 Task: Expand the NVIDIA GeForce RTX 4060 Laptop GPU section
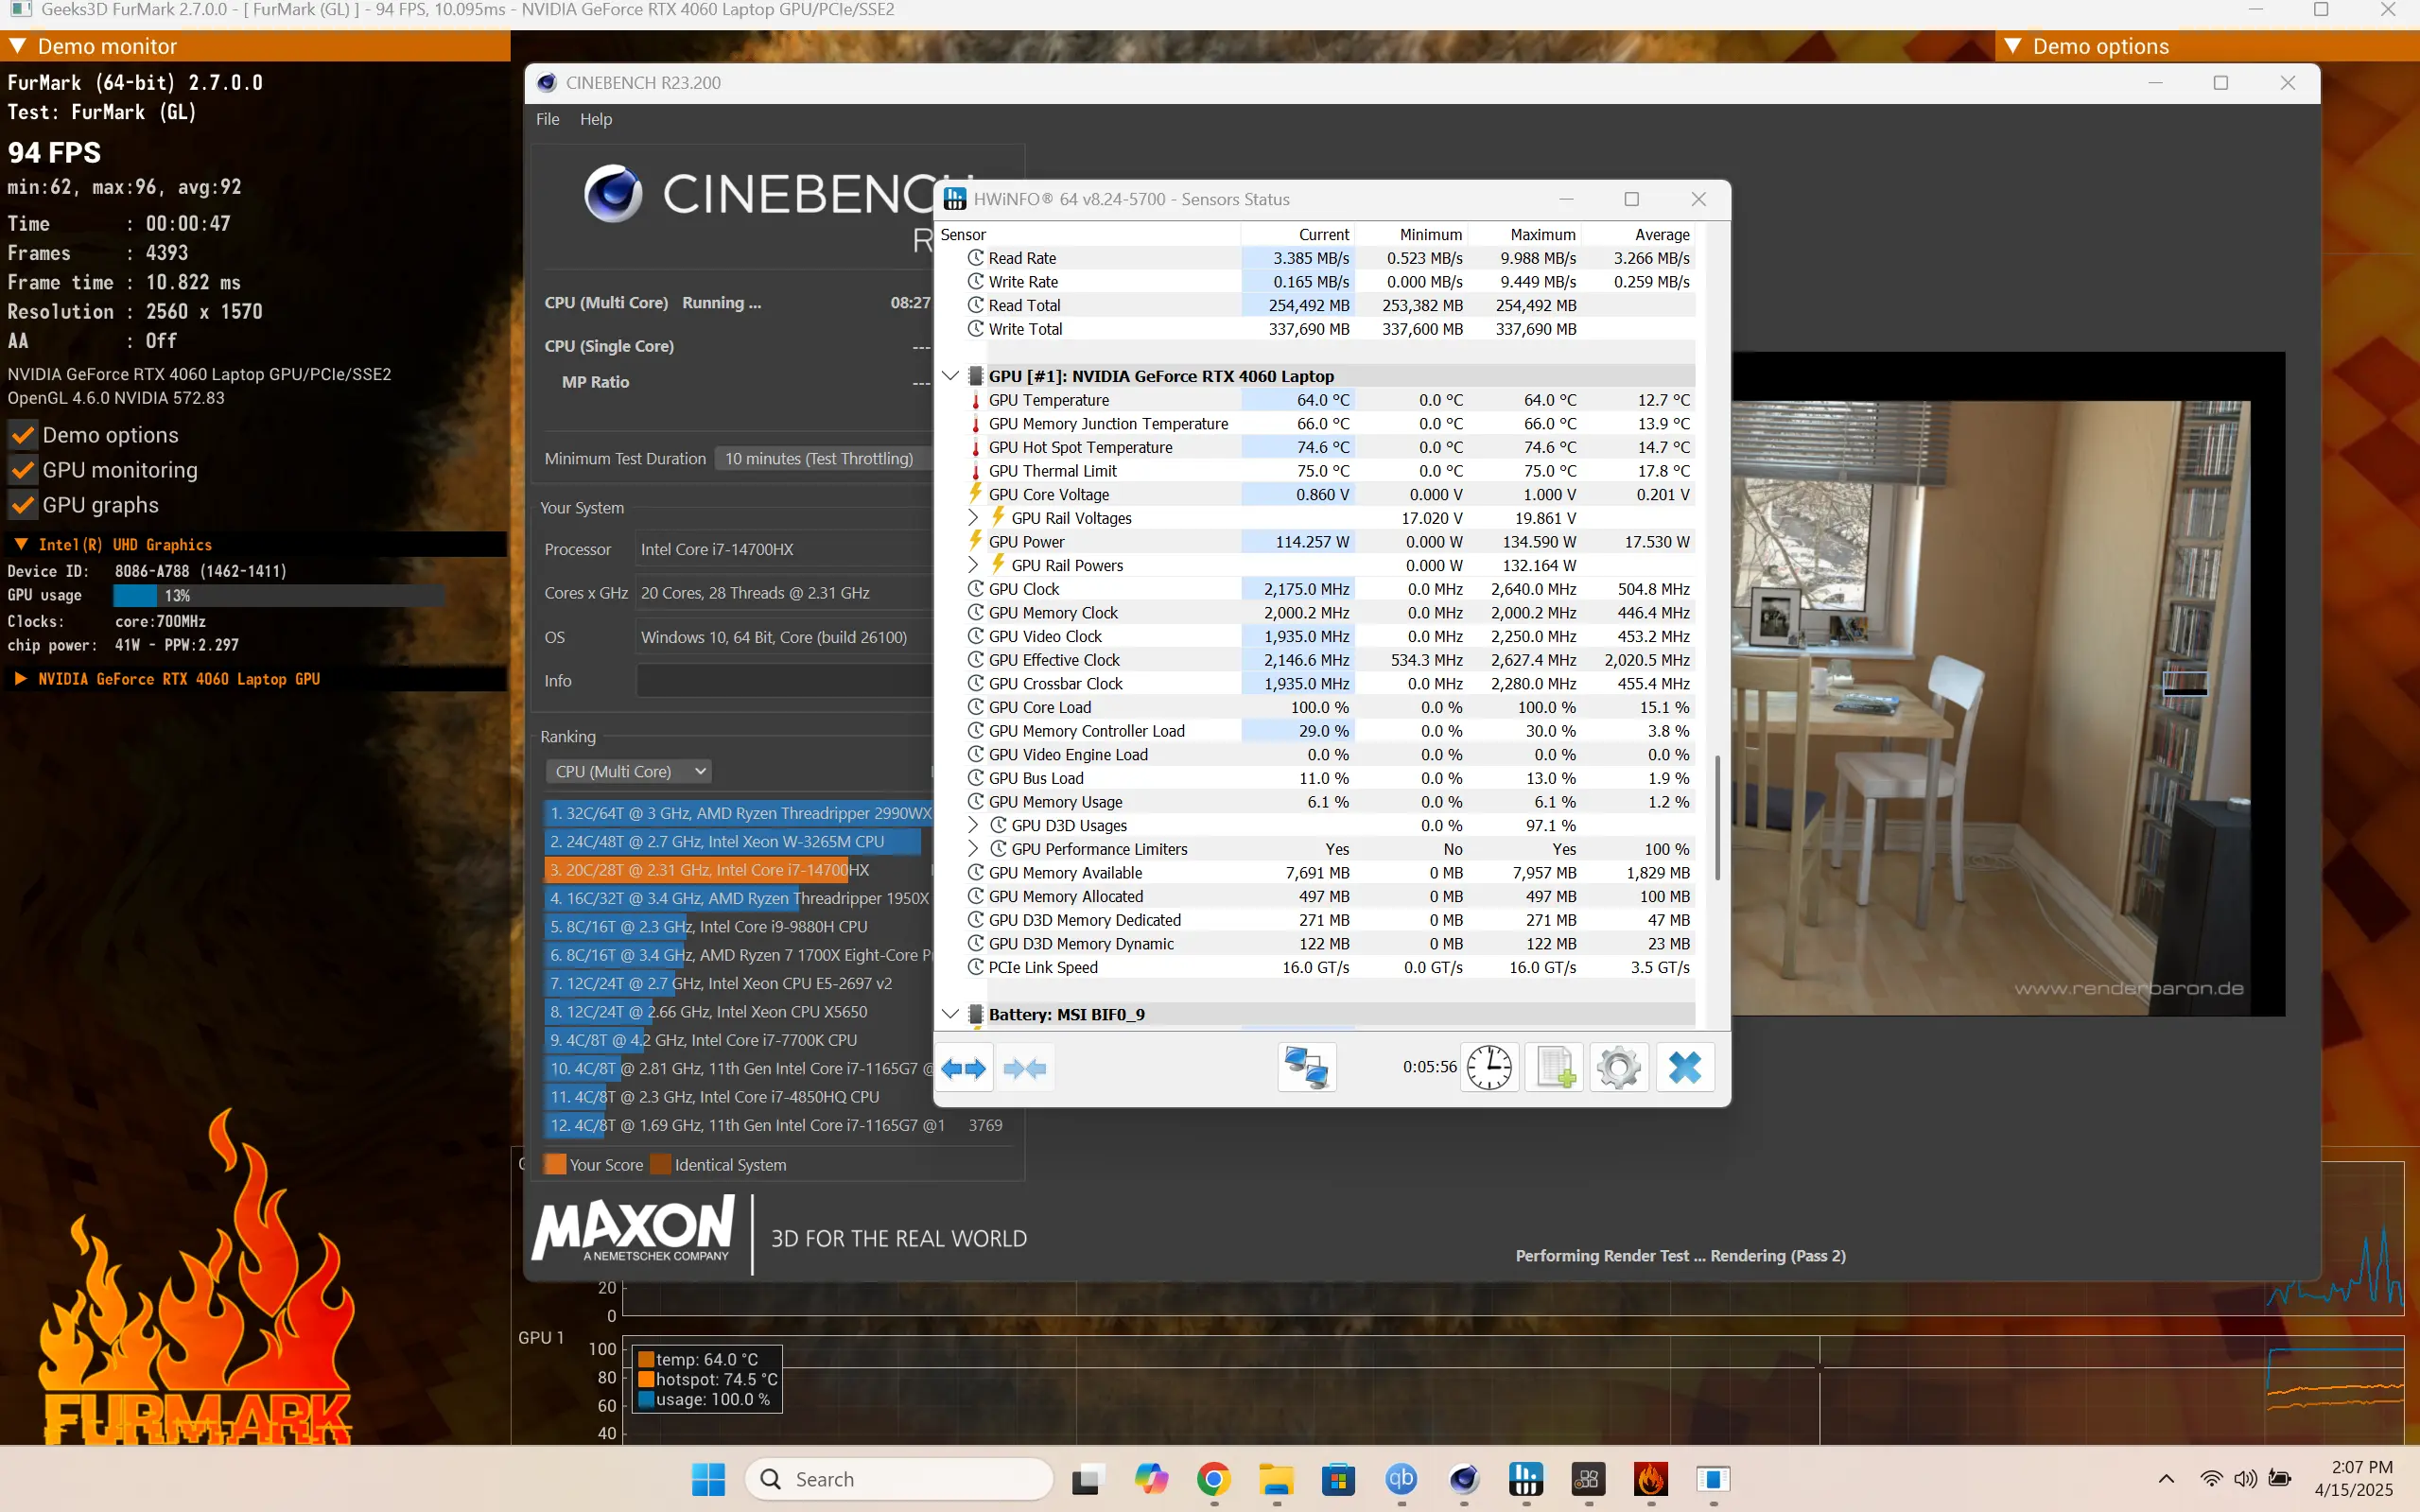tap(21, 679)
